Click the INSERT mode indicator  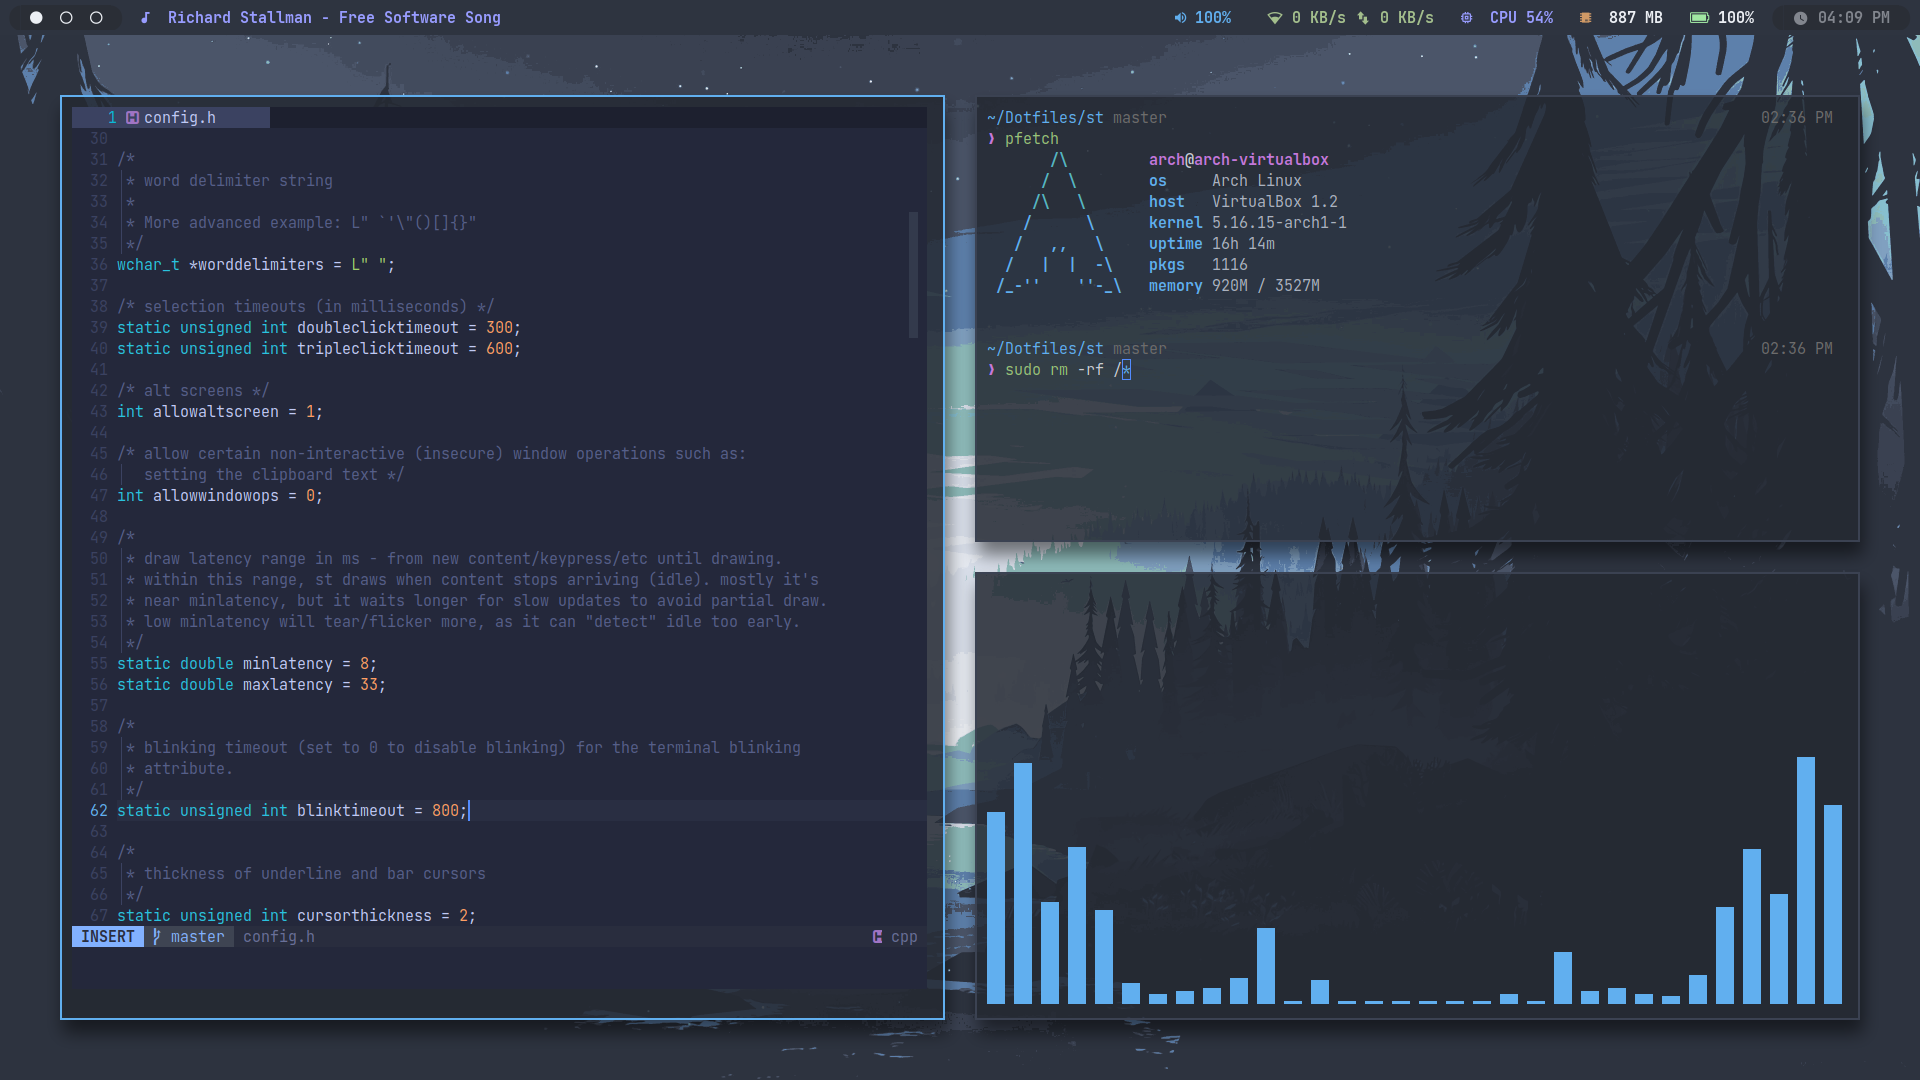tap(107, 937)
